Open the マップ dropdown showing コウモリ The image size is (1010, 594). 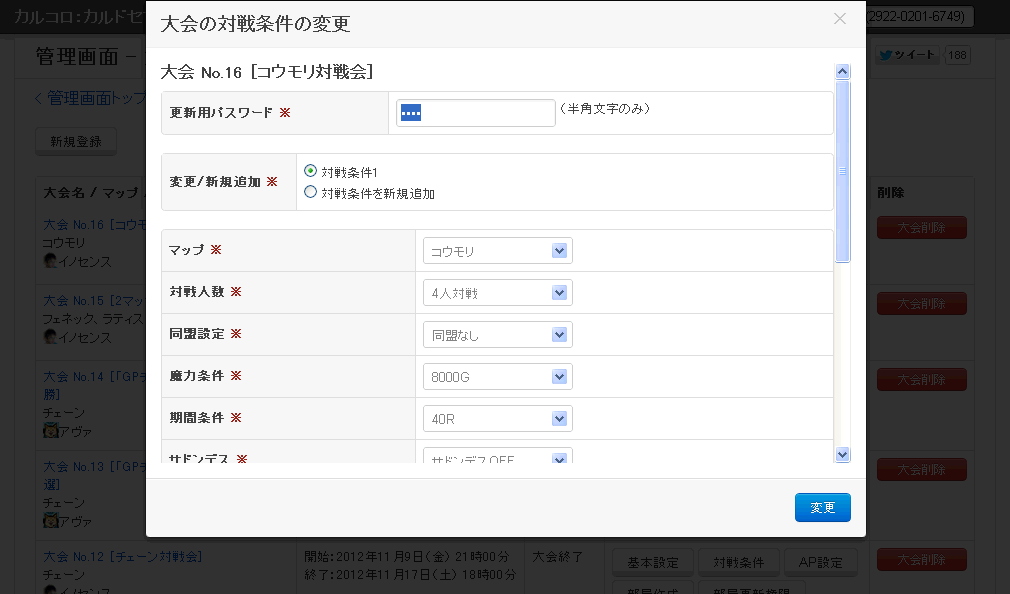(497, 251)
